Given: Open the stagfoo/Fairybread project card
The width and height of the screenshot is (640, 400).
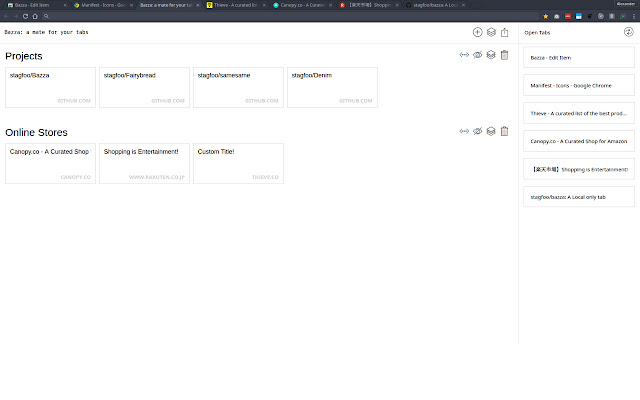Looking at the screenshot, I should coord(144,87).
